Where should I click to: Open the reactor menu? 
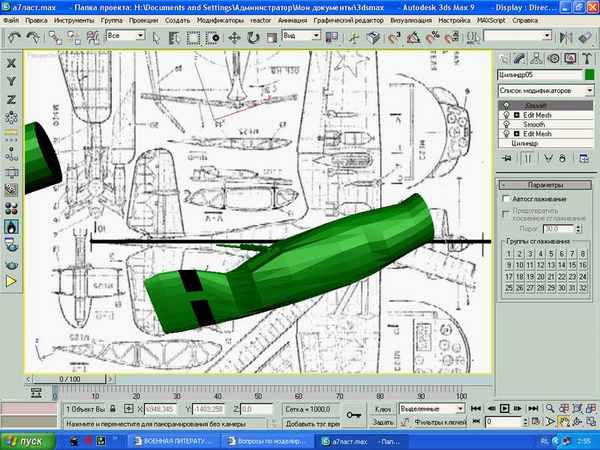tap(261, 20)
